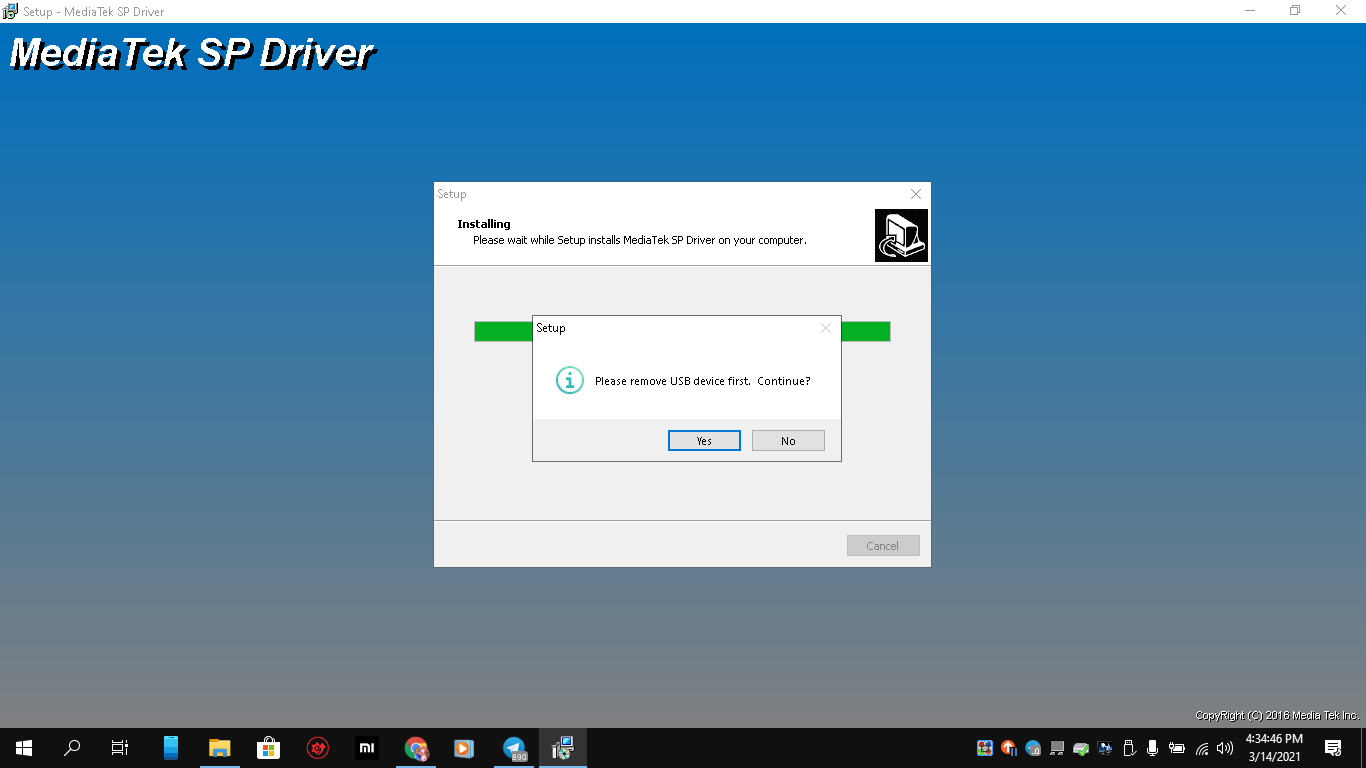Open the Mi app on the taskbar
Viewport: 1366px width, 768px height.
click(367, 748)
